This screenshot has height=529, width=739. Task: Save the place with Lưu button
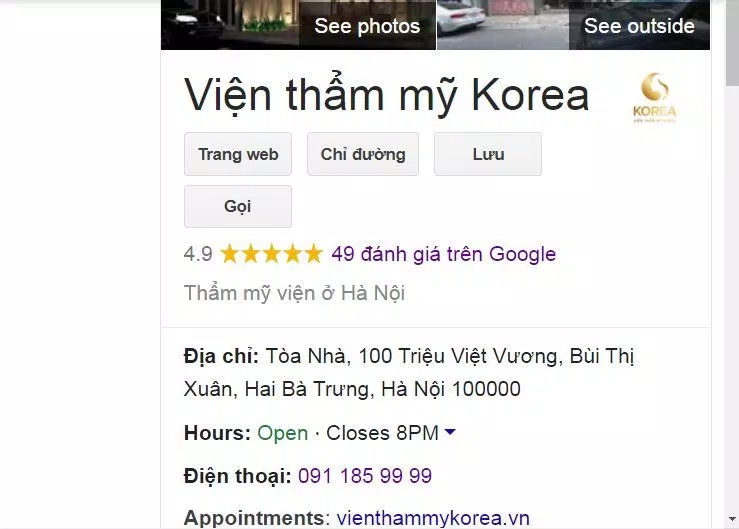(488, 154)
